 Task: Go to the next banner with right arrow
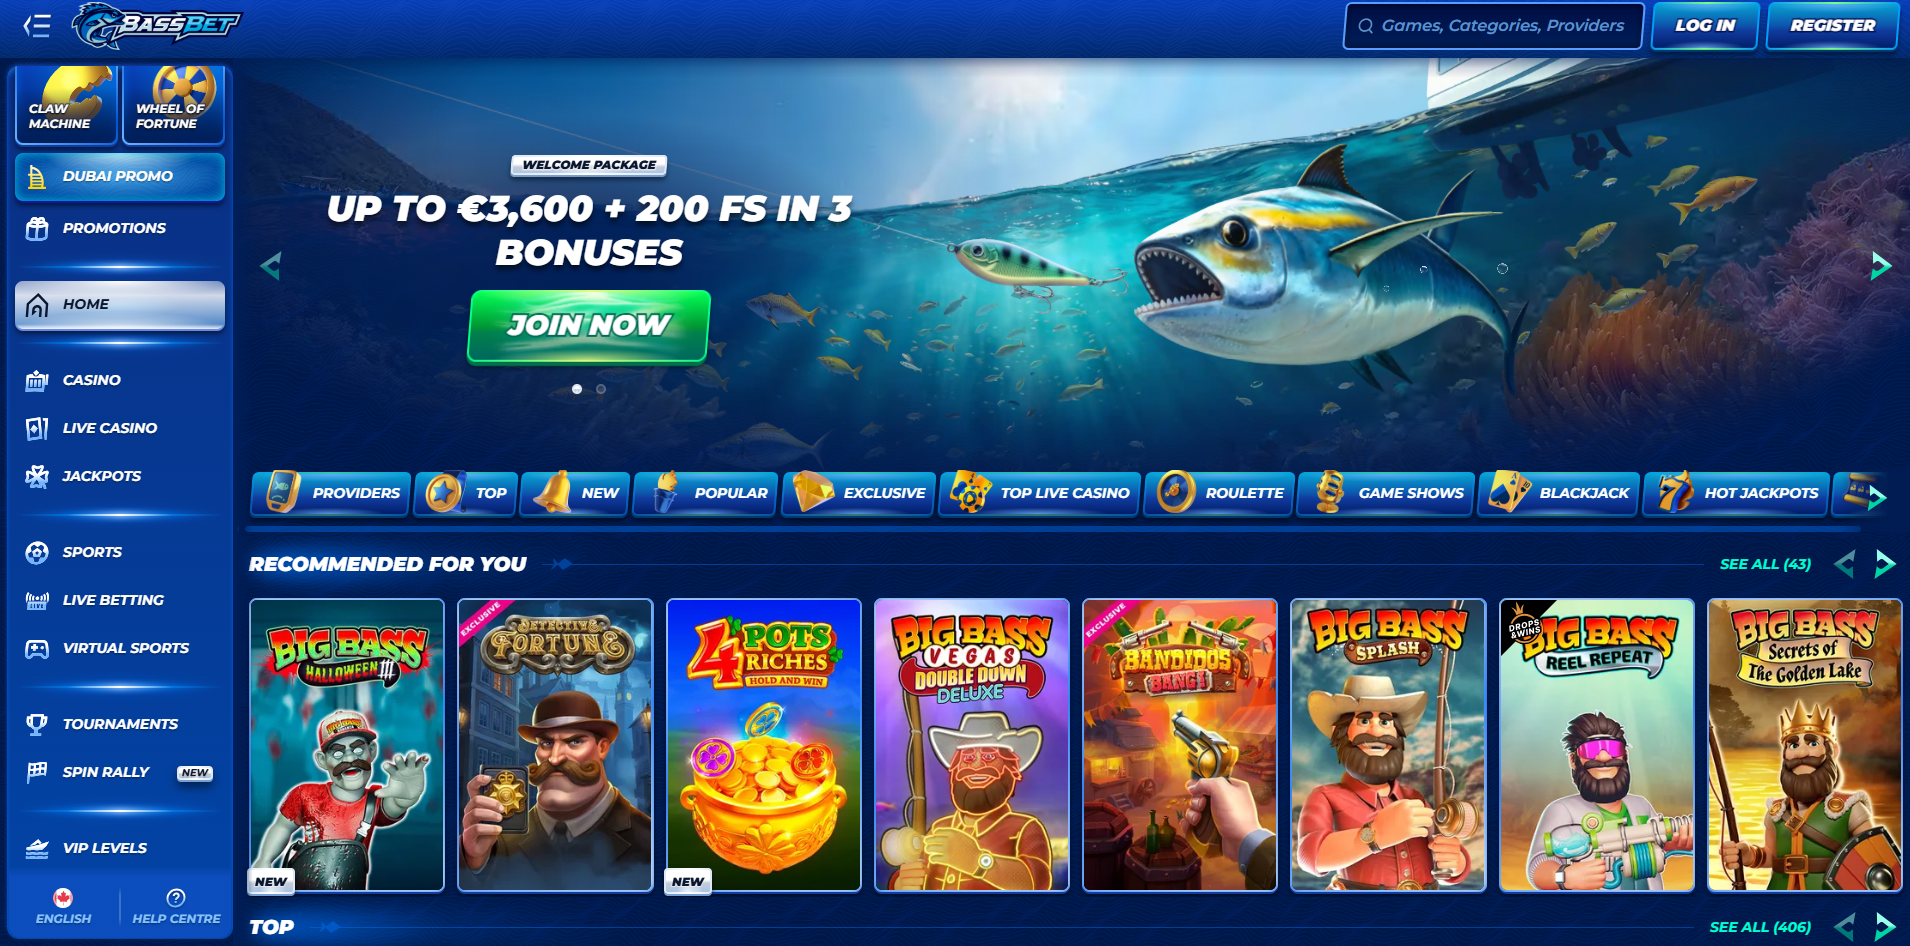click(x=1881, y=265)
